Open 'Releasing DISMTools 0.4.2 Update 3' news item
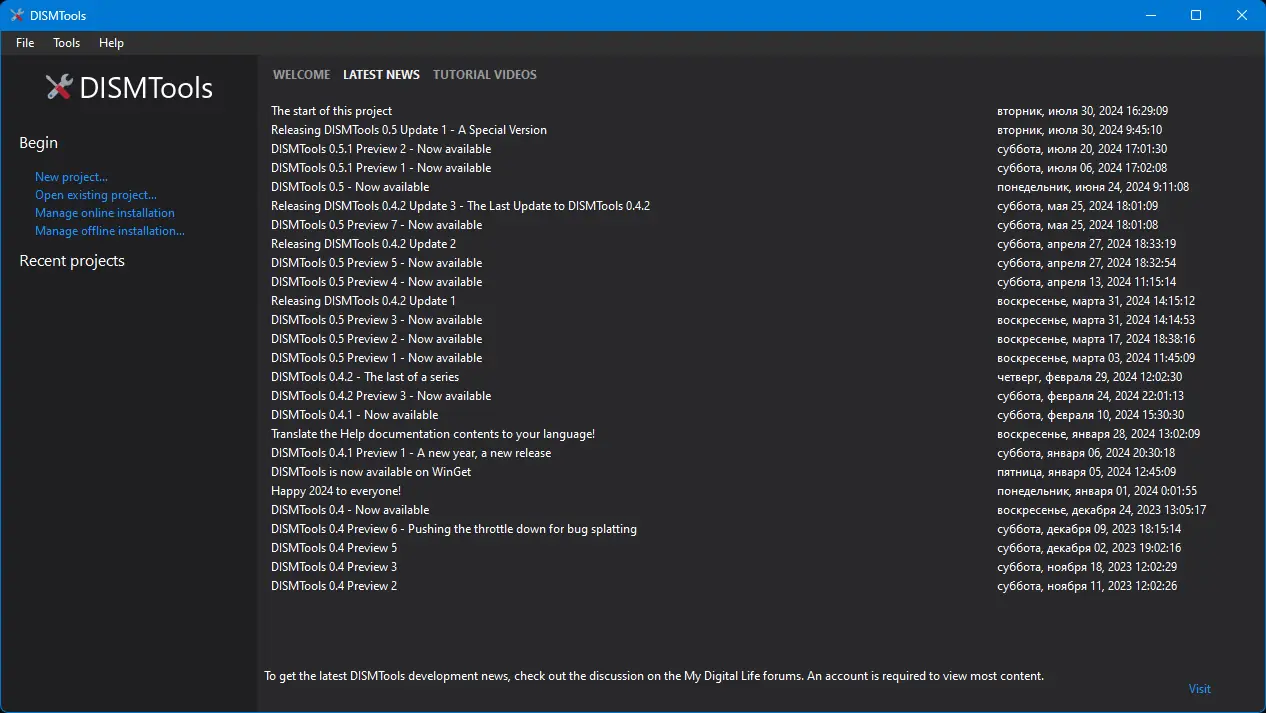Viewport: 1266px width, 713px height. coord(461,206)
